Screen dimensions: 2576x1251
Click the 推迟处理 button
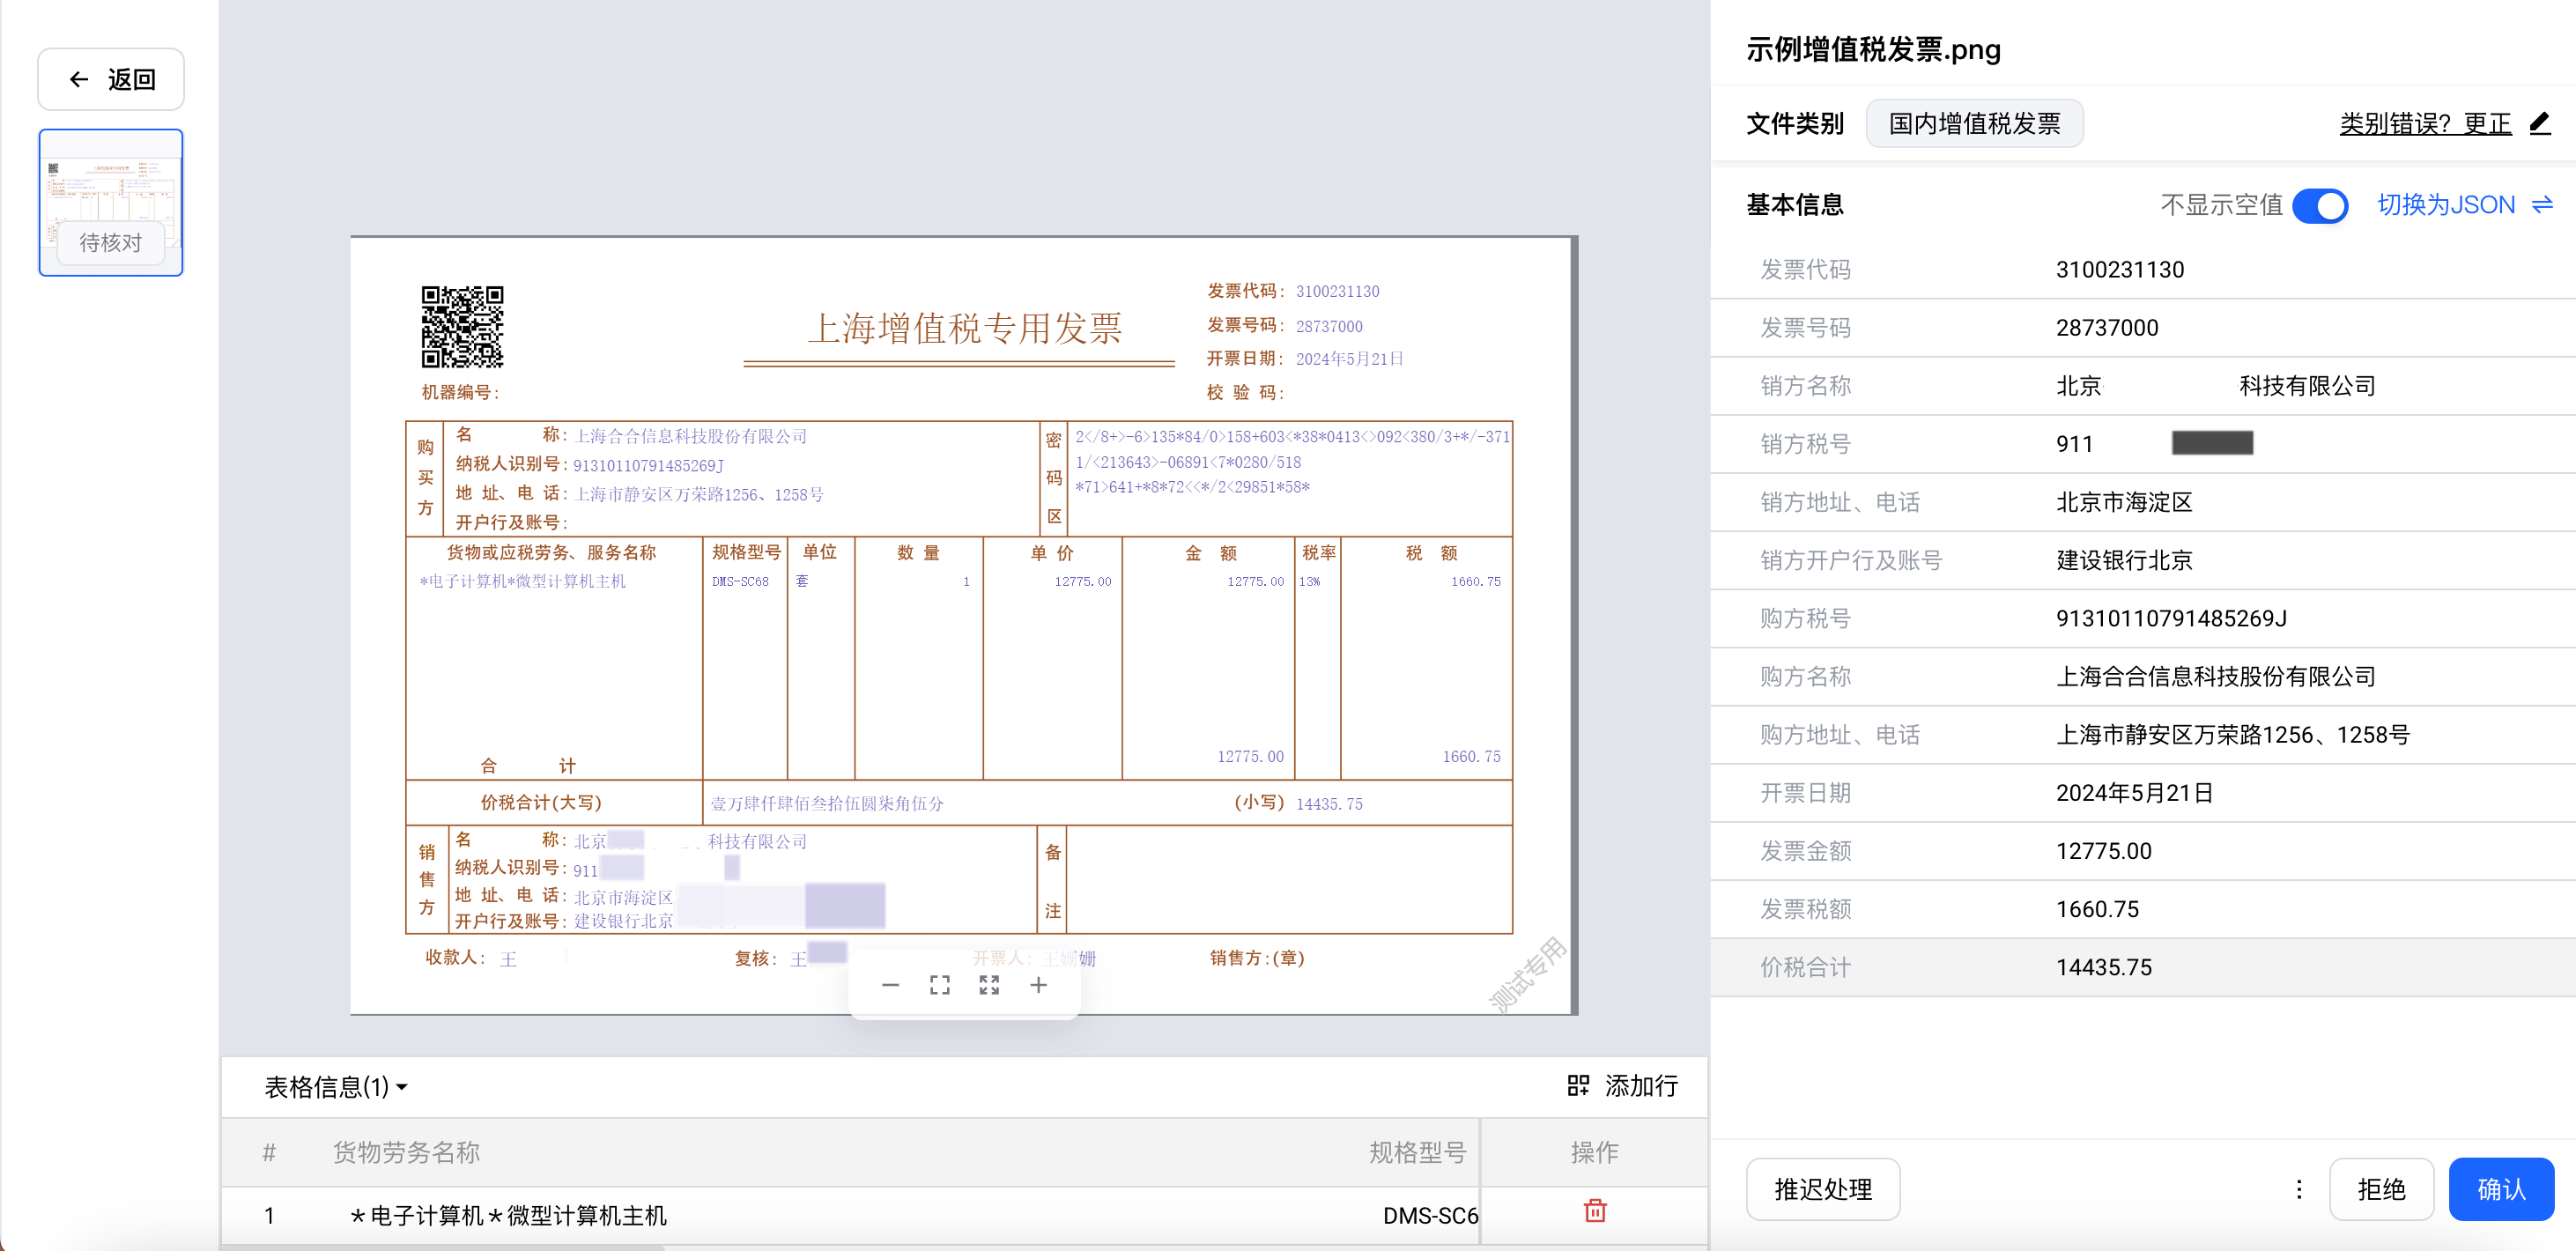pyautogui.click(x=1822, y=1188)
